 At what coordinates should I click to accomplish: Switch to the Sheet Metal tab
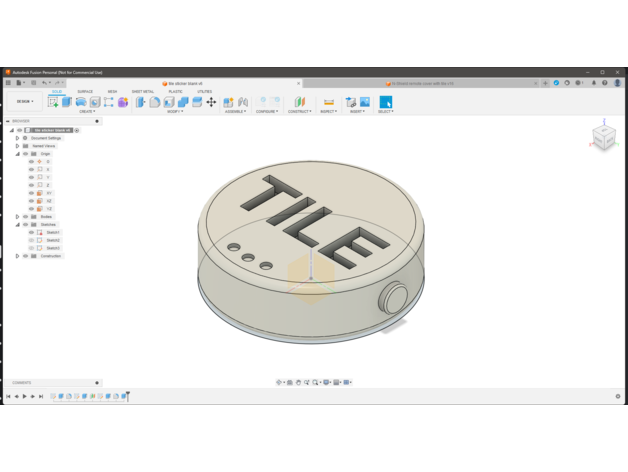pyautogui.click(x=143, y=91)
